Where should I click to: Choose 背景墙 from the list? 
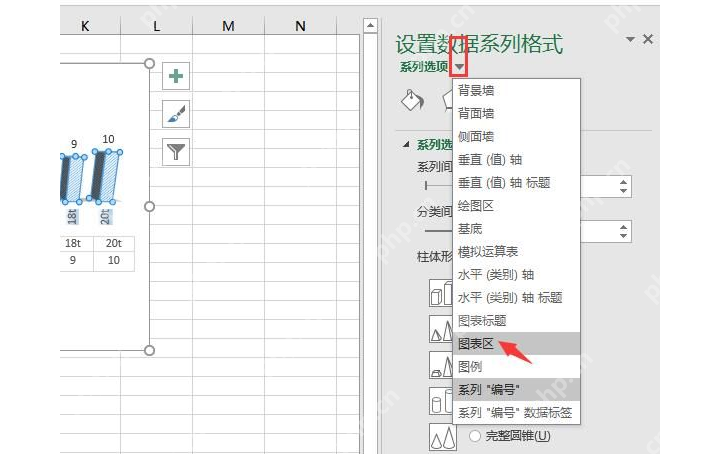[516, 90]
